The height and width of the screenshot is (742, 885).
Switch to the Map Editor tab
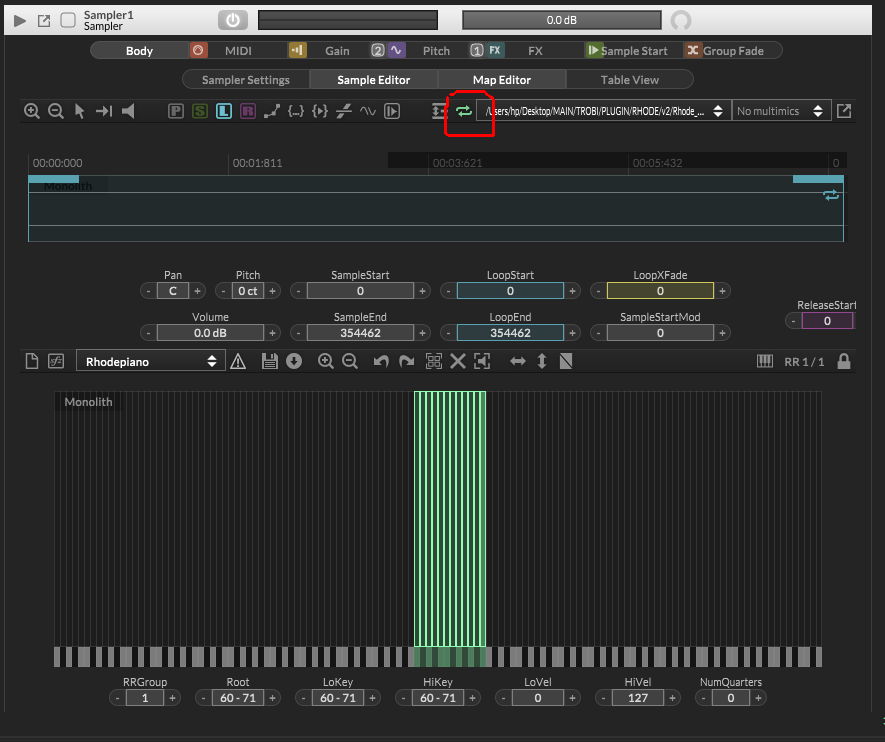[502, 80]
